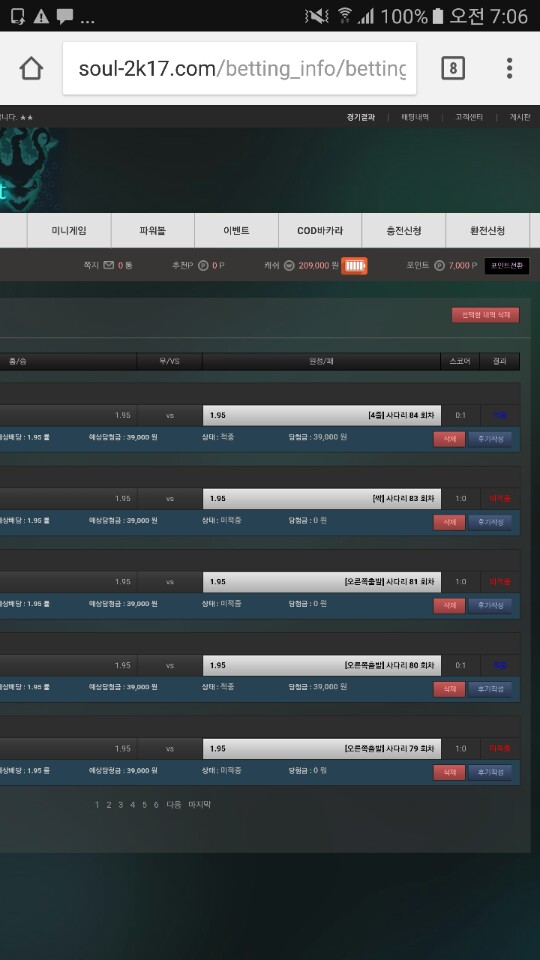Click the black 포인트전환 button

click(x=507, y=266)
